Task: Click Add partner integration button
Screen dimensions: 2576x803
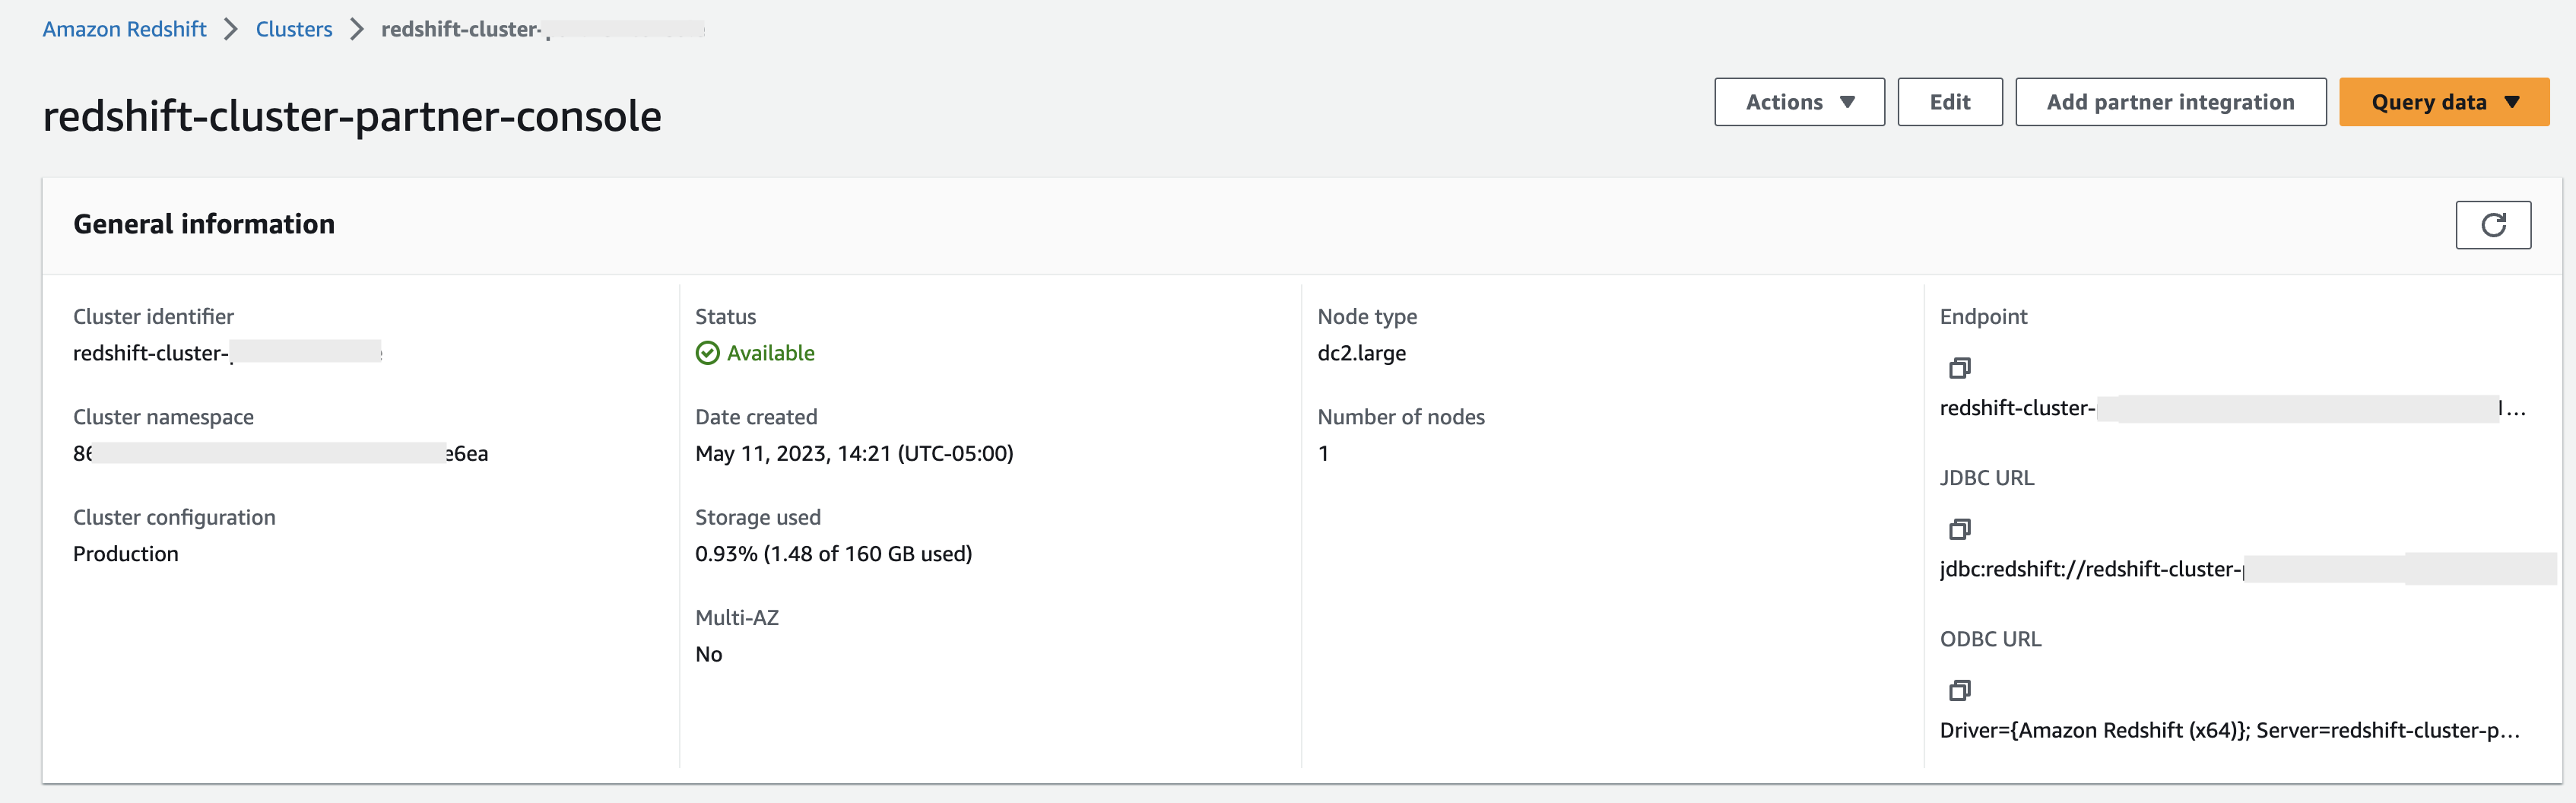Action: pyautogui.click(x=2169, y=102)
